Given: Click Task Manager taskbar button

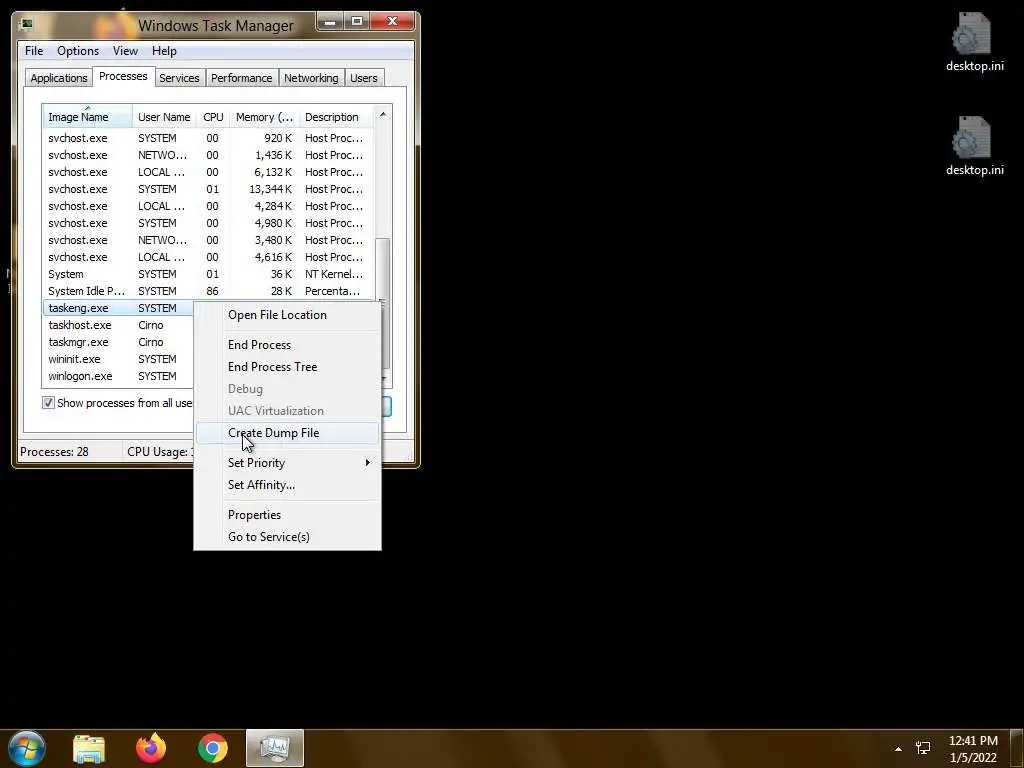Looking at the screenshot, I should 274,748.
